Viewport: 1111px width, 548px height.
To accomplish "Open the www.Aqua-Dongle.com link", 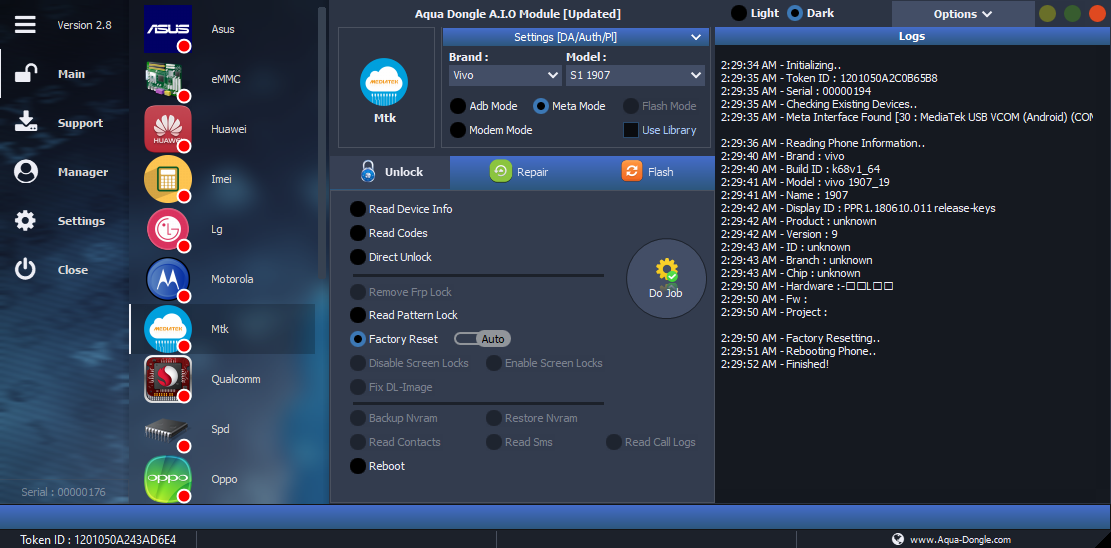I will click(960, 539).
